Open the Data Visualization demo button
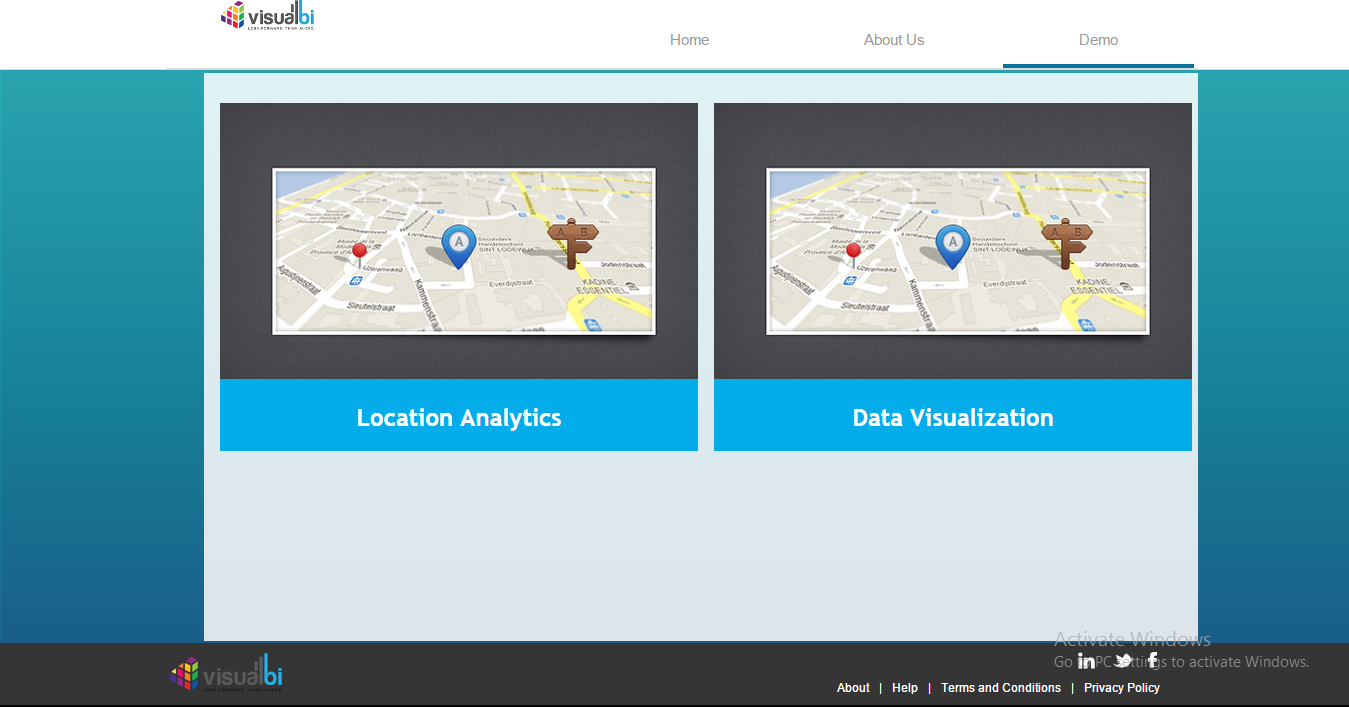Image resolution: width=1349 pixels, height=707 pixels. (x=953, y=417)
